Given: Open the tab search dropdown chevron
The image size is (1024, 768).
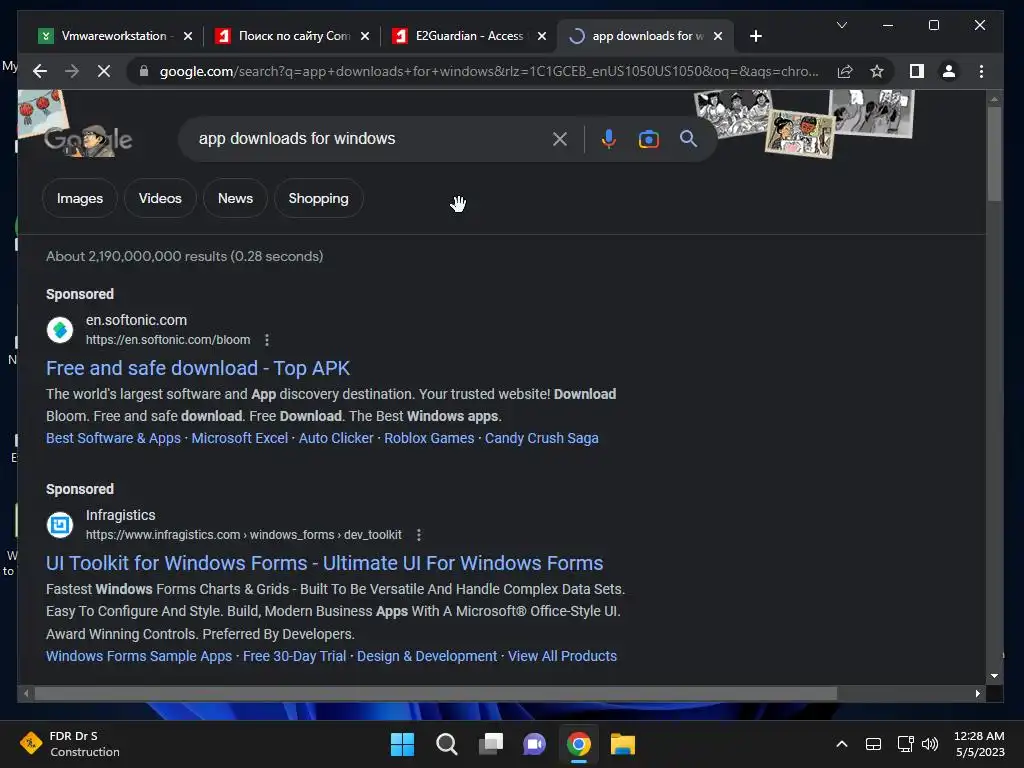Looking at the screenshot, I should 842,25.
